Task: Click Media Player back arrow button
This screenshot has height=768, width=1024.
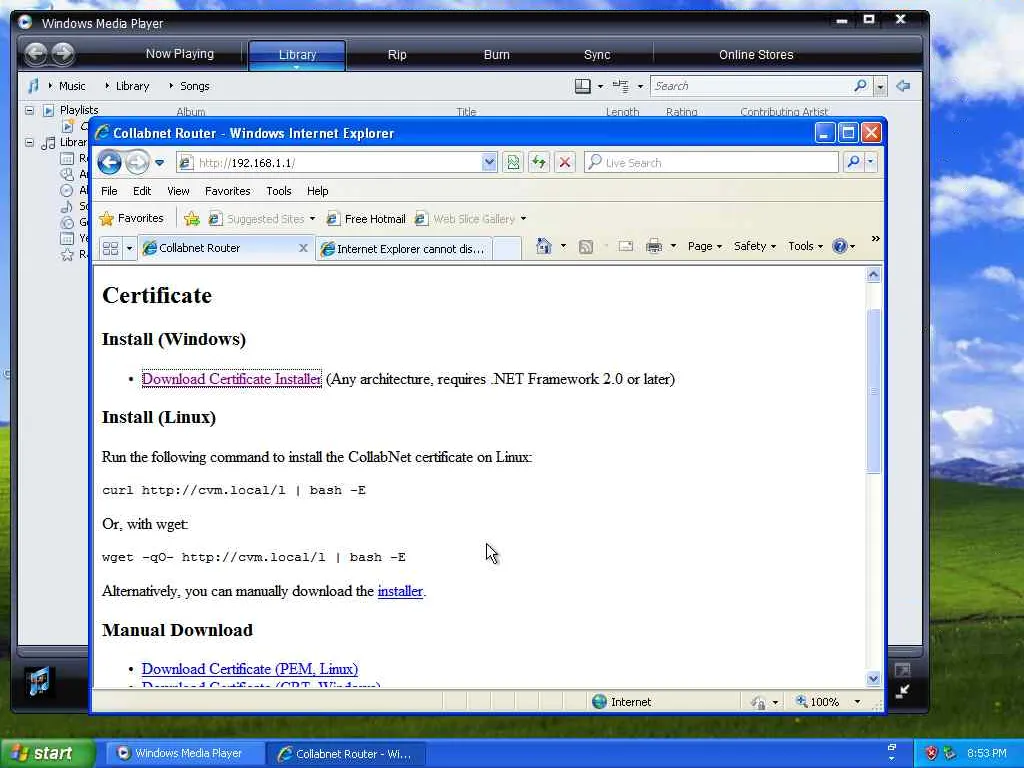Action: click(x=37, y=53)
